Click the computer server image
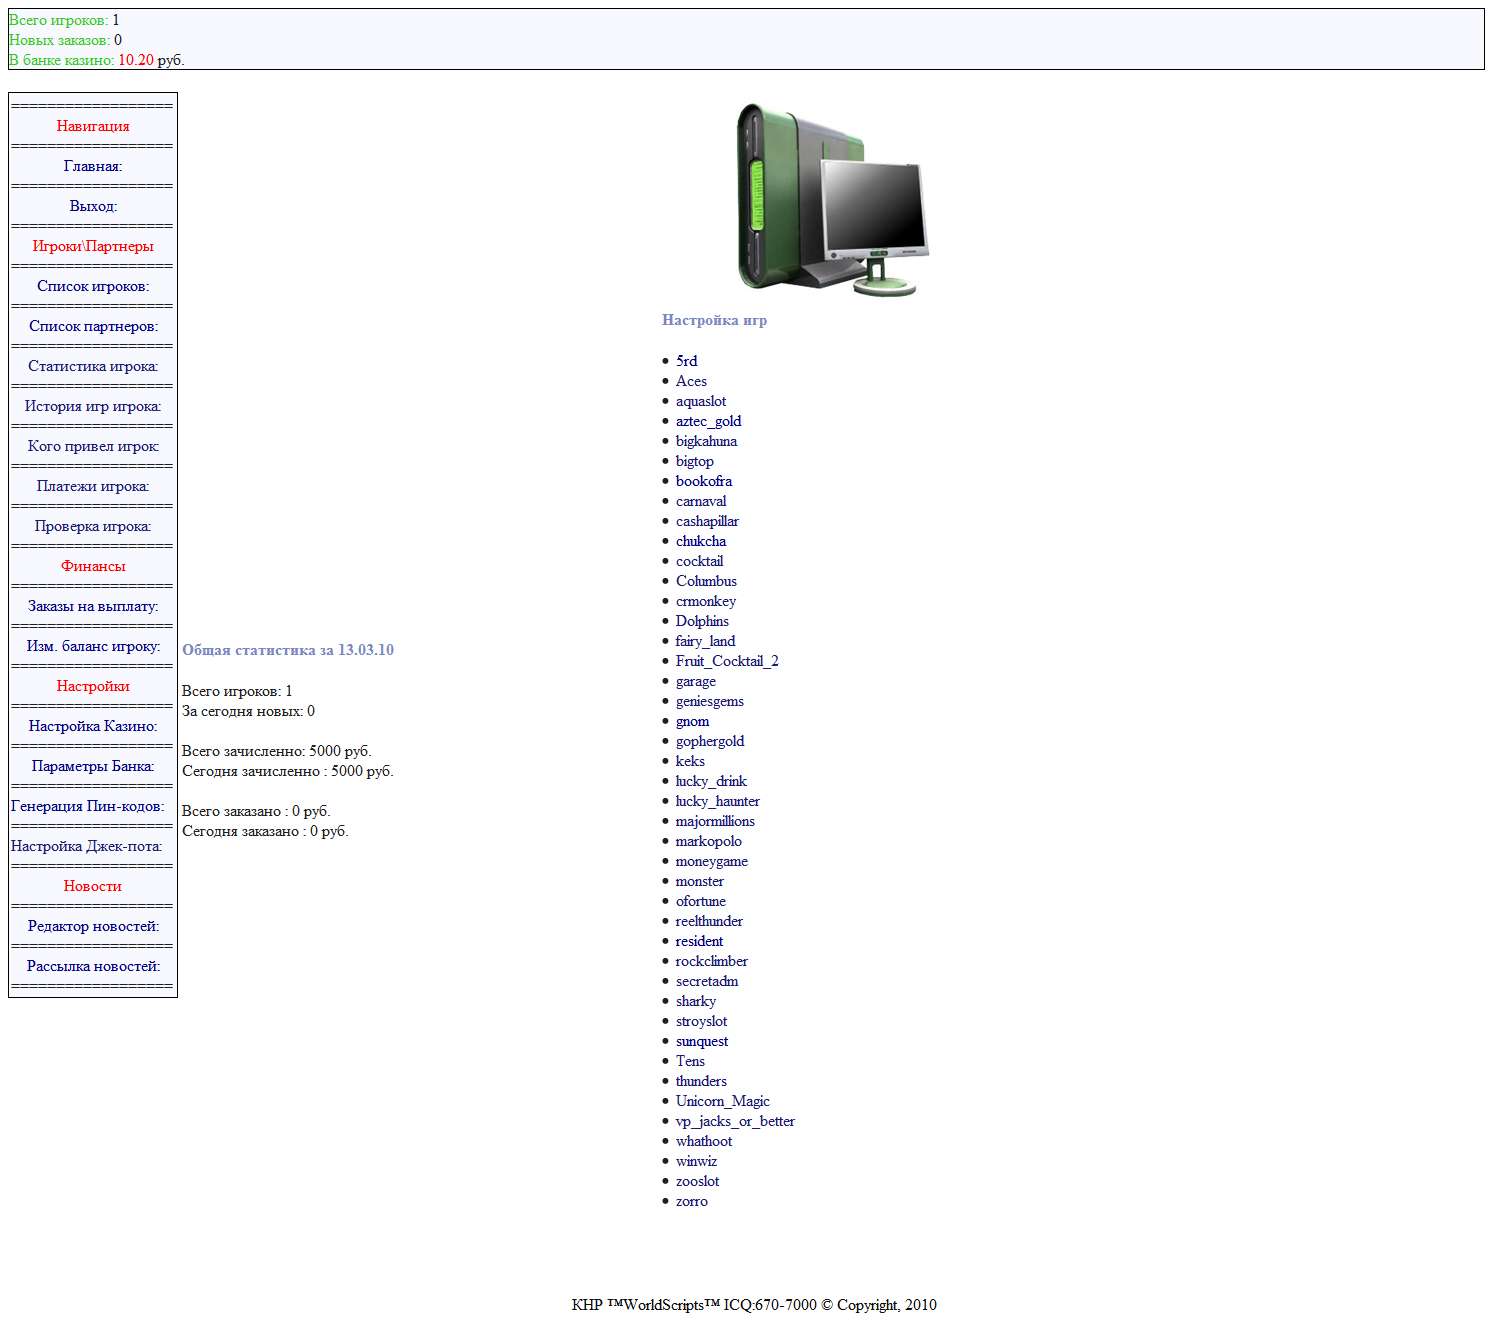1493x1324 pixels. coord(832,199)
